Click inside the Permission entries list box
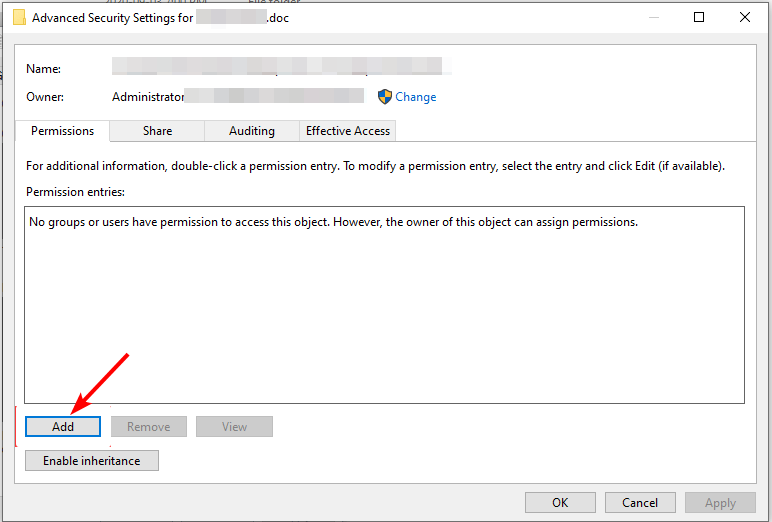Image resolution: width=772 pixels, height=522 pixels. click(385, 305)
